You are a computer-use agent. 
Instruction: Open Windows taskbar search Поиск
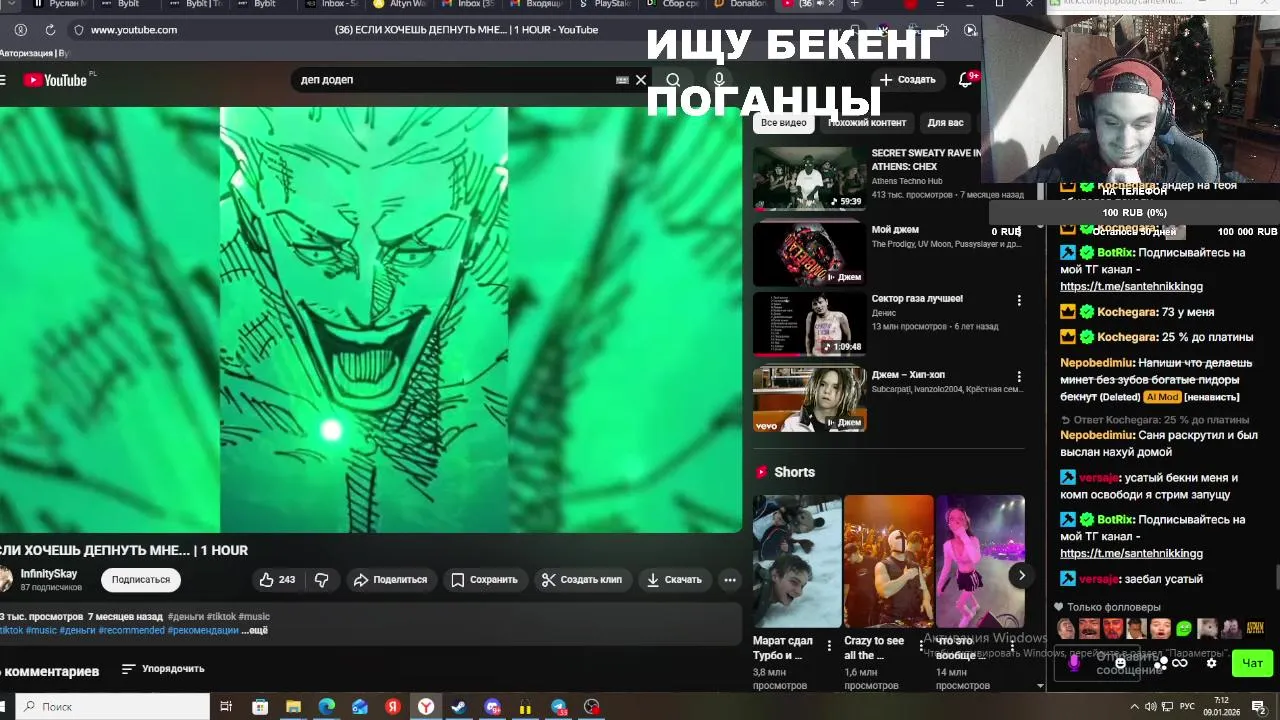pyautogui.click(x=113, y=707)
